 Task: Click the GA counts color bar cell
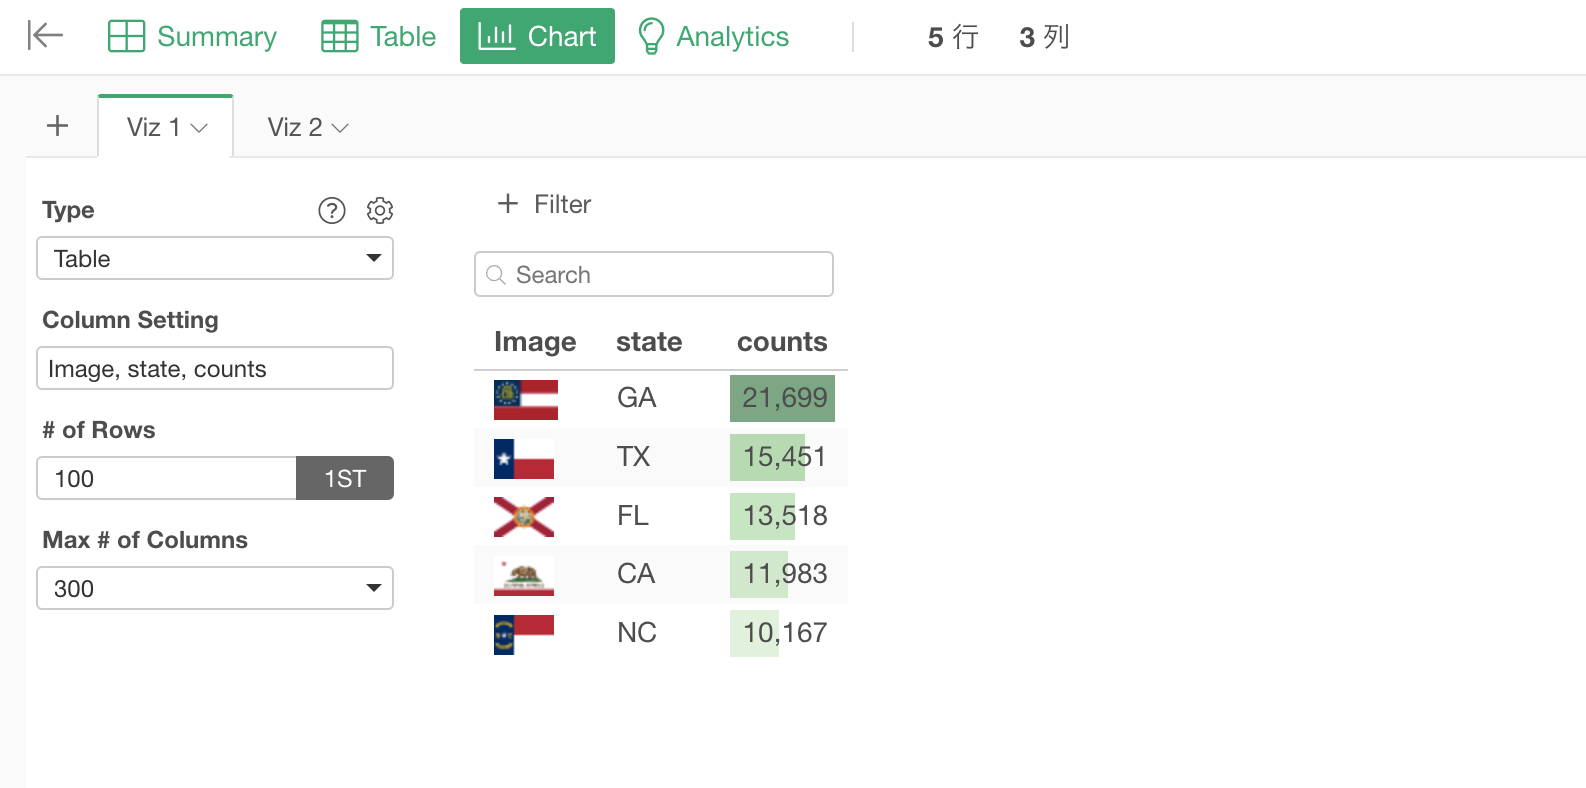[x=782, y=398]
